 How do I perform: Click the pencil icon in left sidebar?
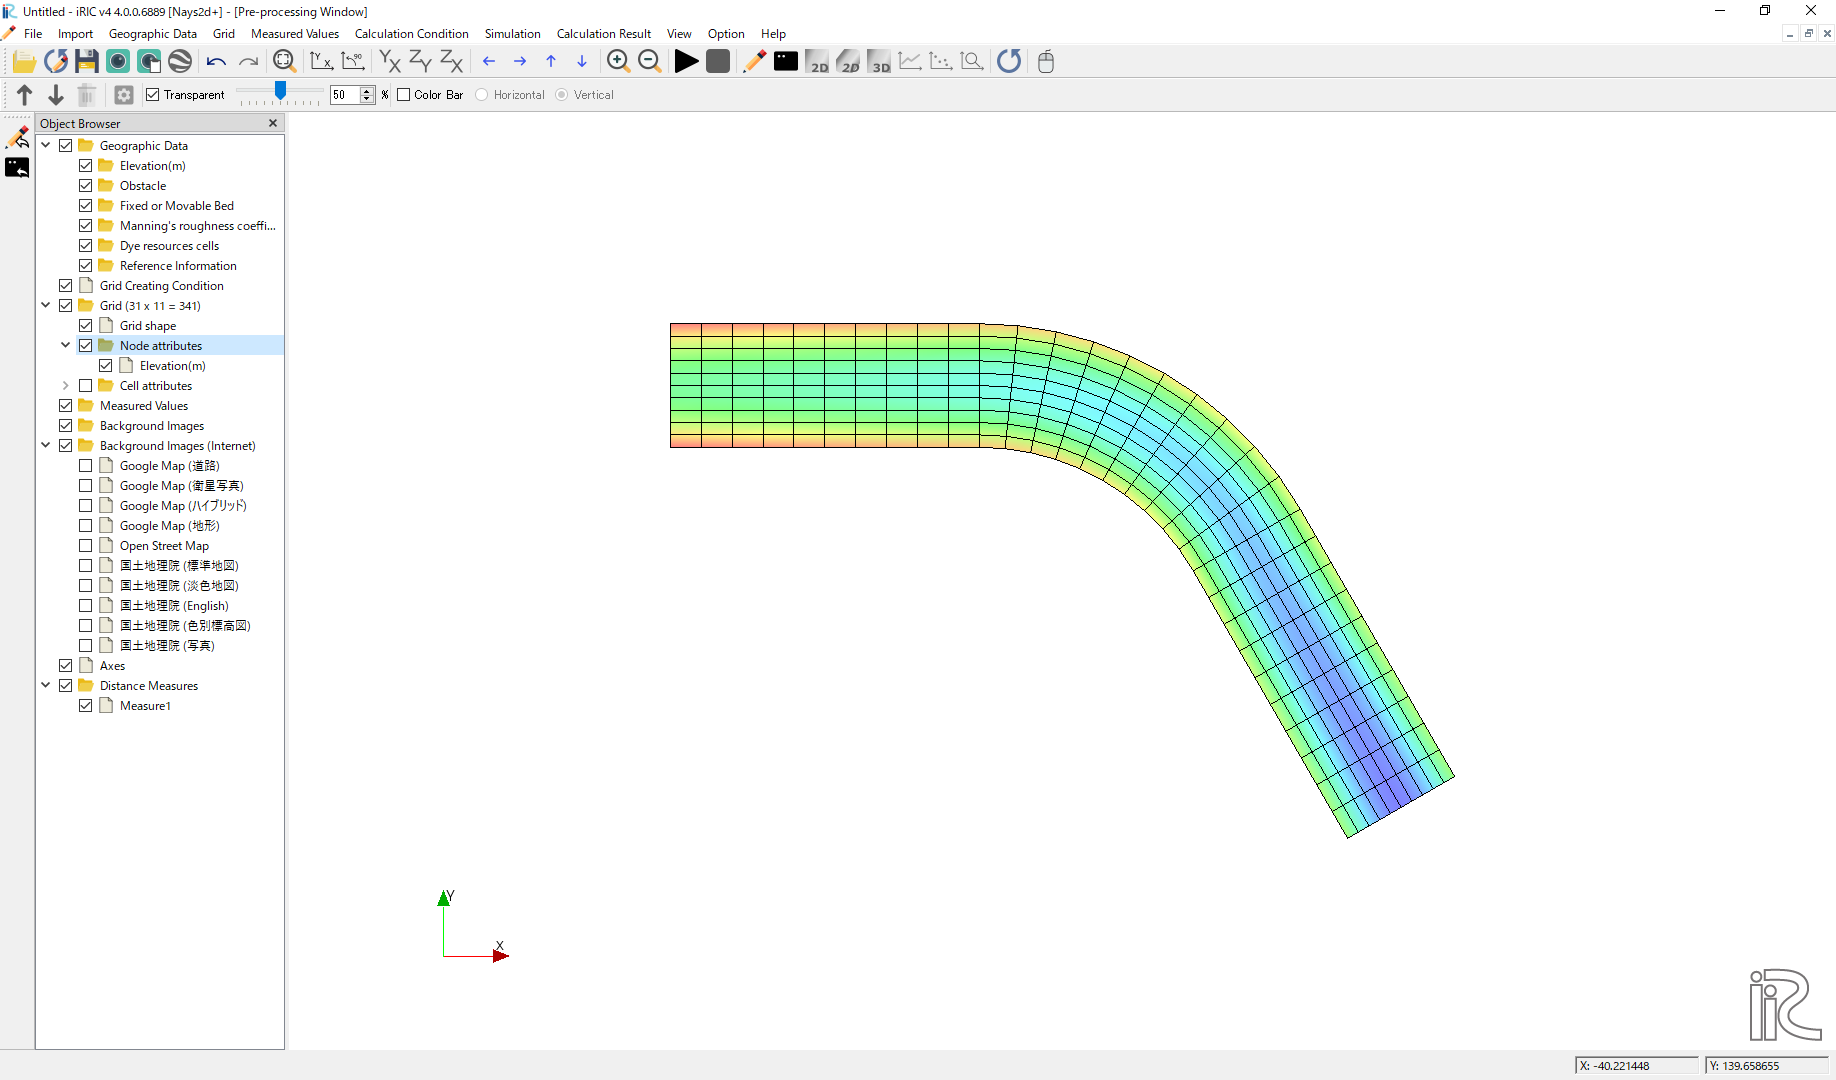pos(17,137)
